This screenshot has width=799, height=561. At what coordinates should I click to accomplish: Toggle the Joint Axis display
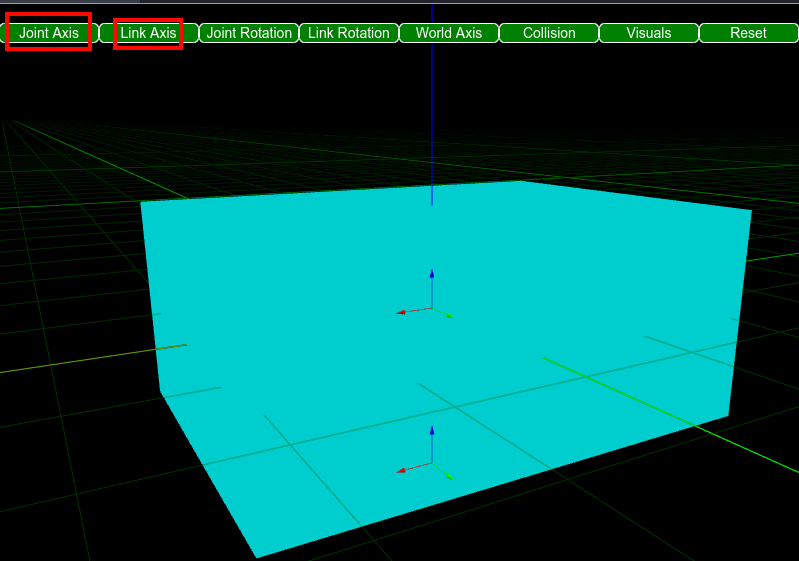tap(49, 33)
